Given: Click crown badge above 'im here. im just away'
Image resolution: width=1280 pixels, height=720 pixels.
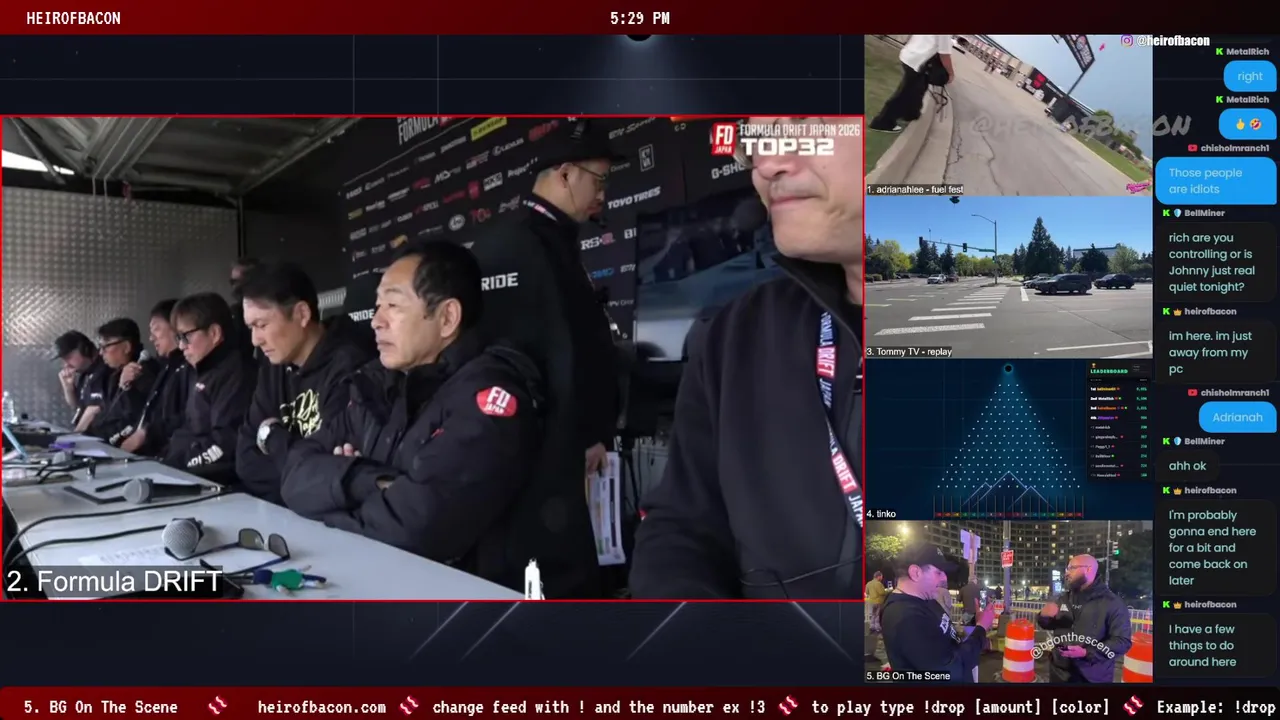Looking at the screenshot, I should 1177,311.
